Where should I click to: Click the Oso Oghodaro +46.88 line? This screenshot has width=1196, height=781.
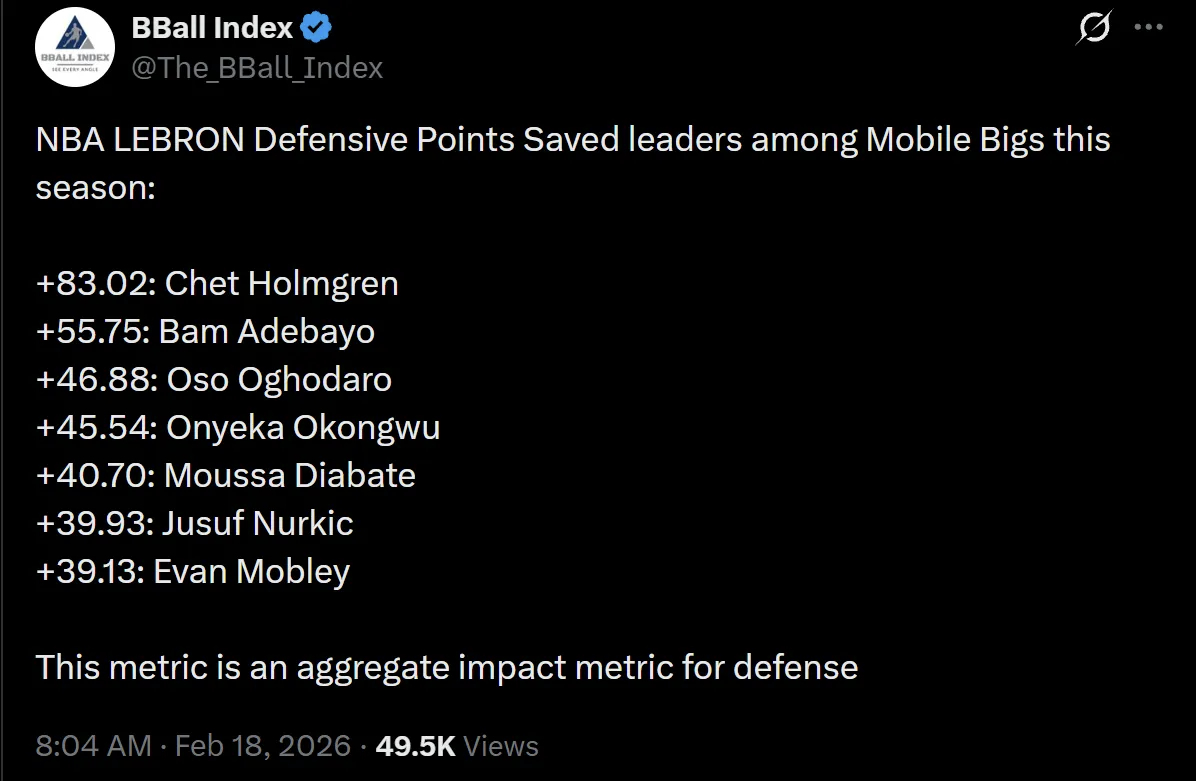click(x=214, y=379)
